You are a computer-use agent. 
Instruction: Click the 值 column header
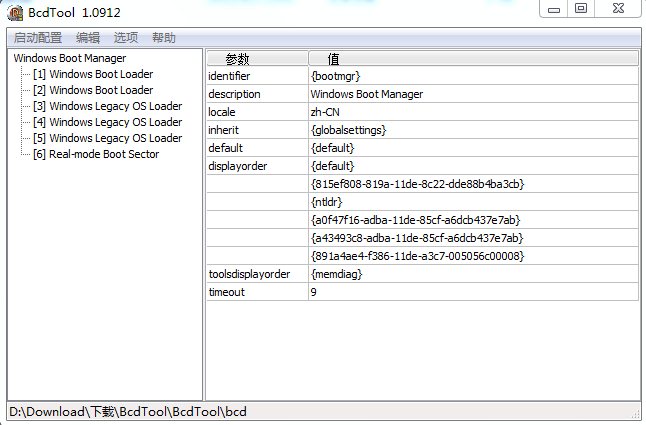474,58
